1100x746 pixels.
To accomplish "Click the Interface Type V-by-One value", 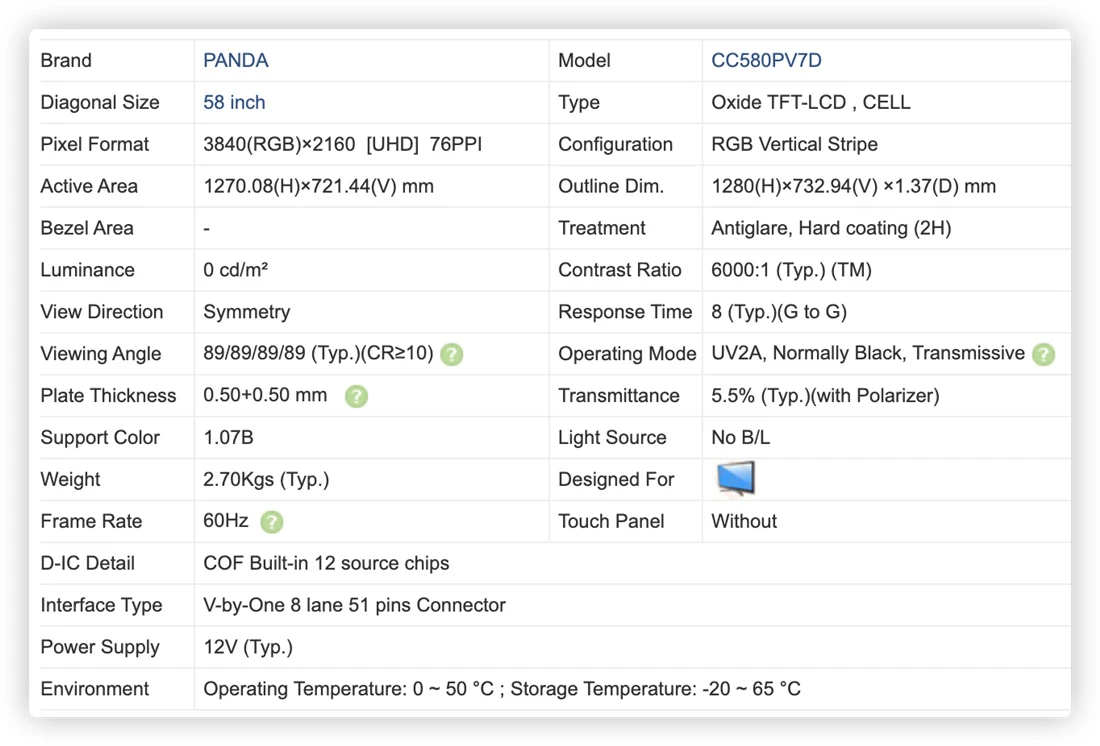I will (x=354, y=605).
